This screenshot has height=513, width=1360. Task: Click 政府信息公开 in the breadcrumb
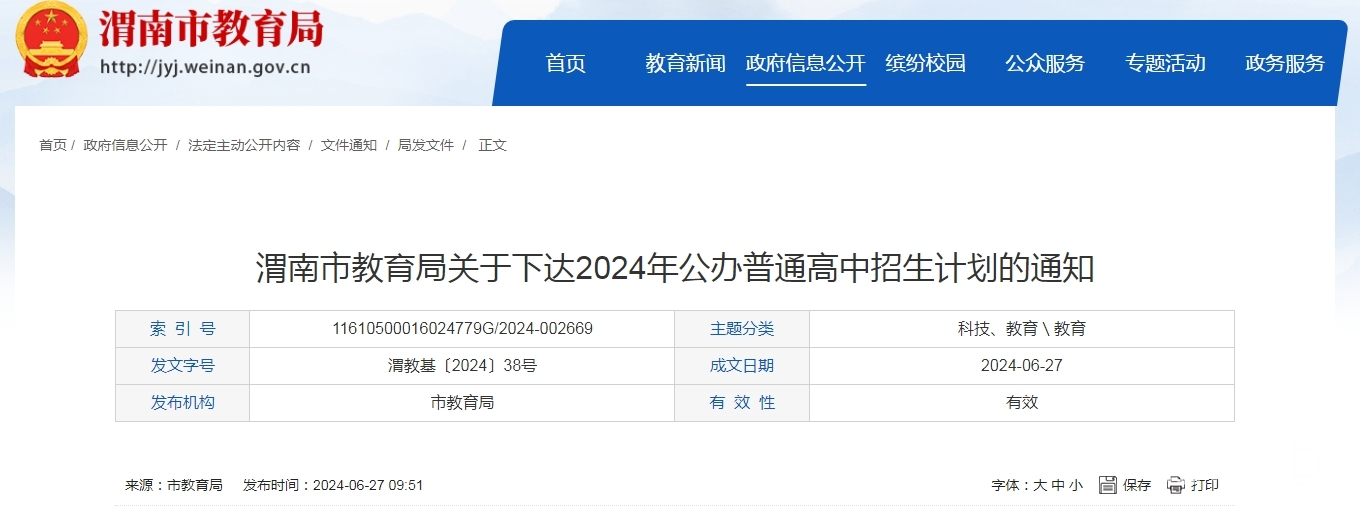pos(126,145)
